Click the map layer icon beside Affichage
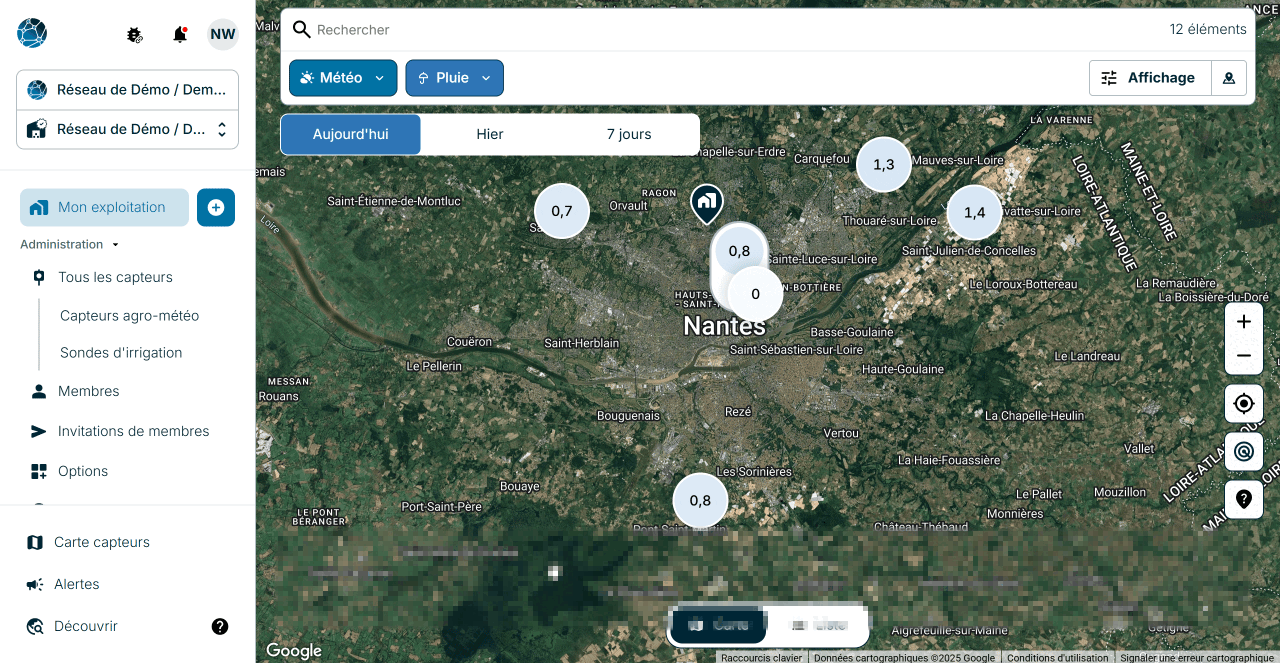The width and height of the screenshot is (1280, 663). 1229,78
